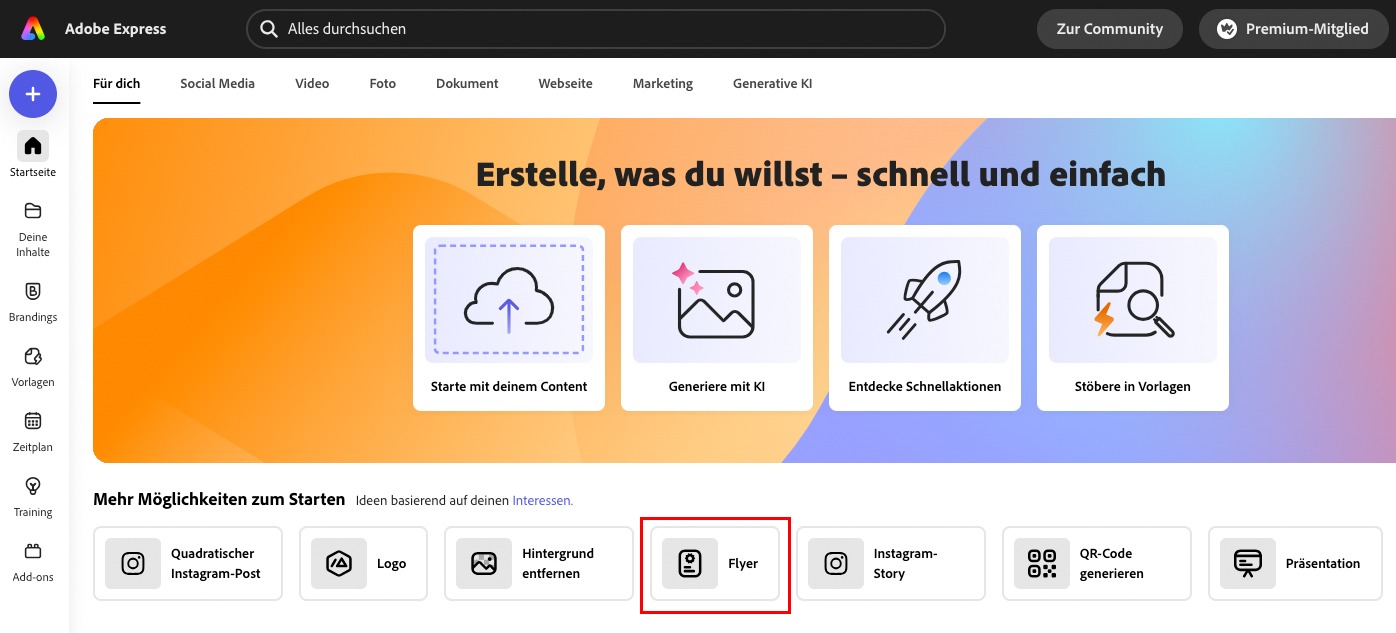Open Vorlagen in the sidebar
The width and height of the screenshot is (1396, 633).
(33, 357)
